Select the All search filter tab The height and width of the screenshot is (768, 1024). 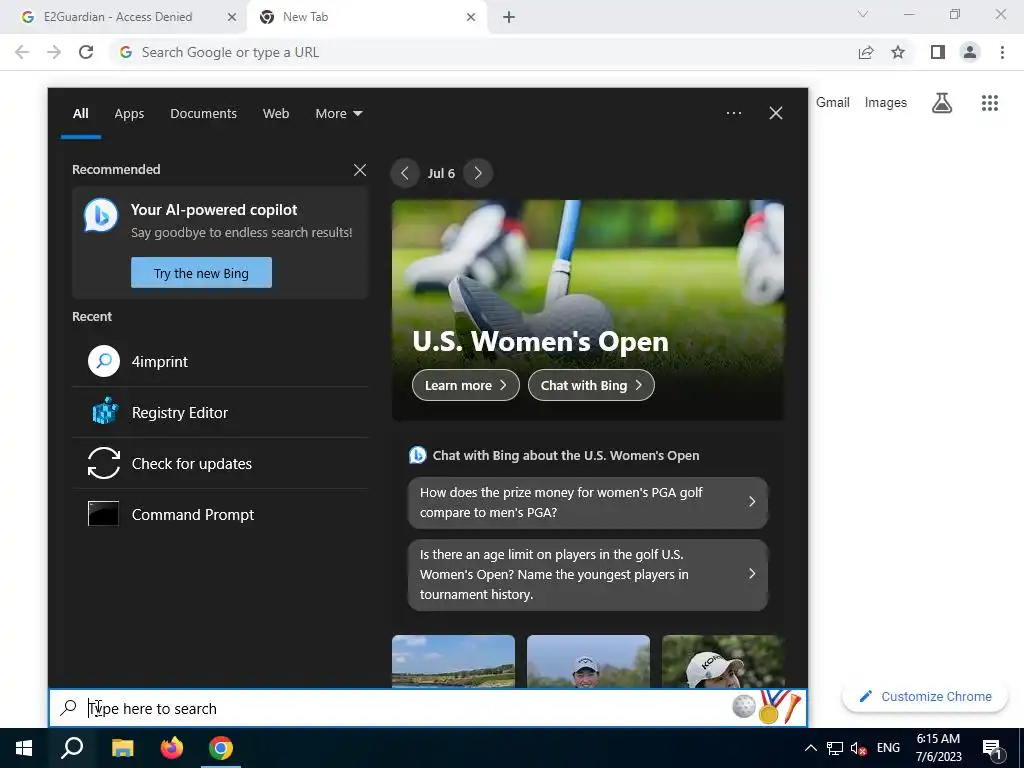click(80, 114)
